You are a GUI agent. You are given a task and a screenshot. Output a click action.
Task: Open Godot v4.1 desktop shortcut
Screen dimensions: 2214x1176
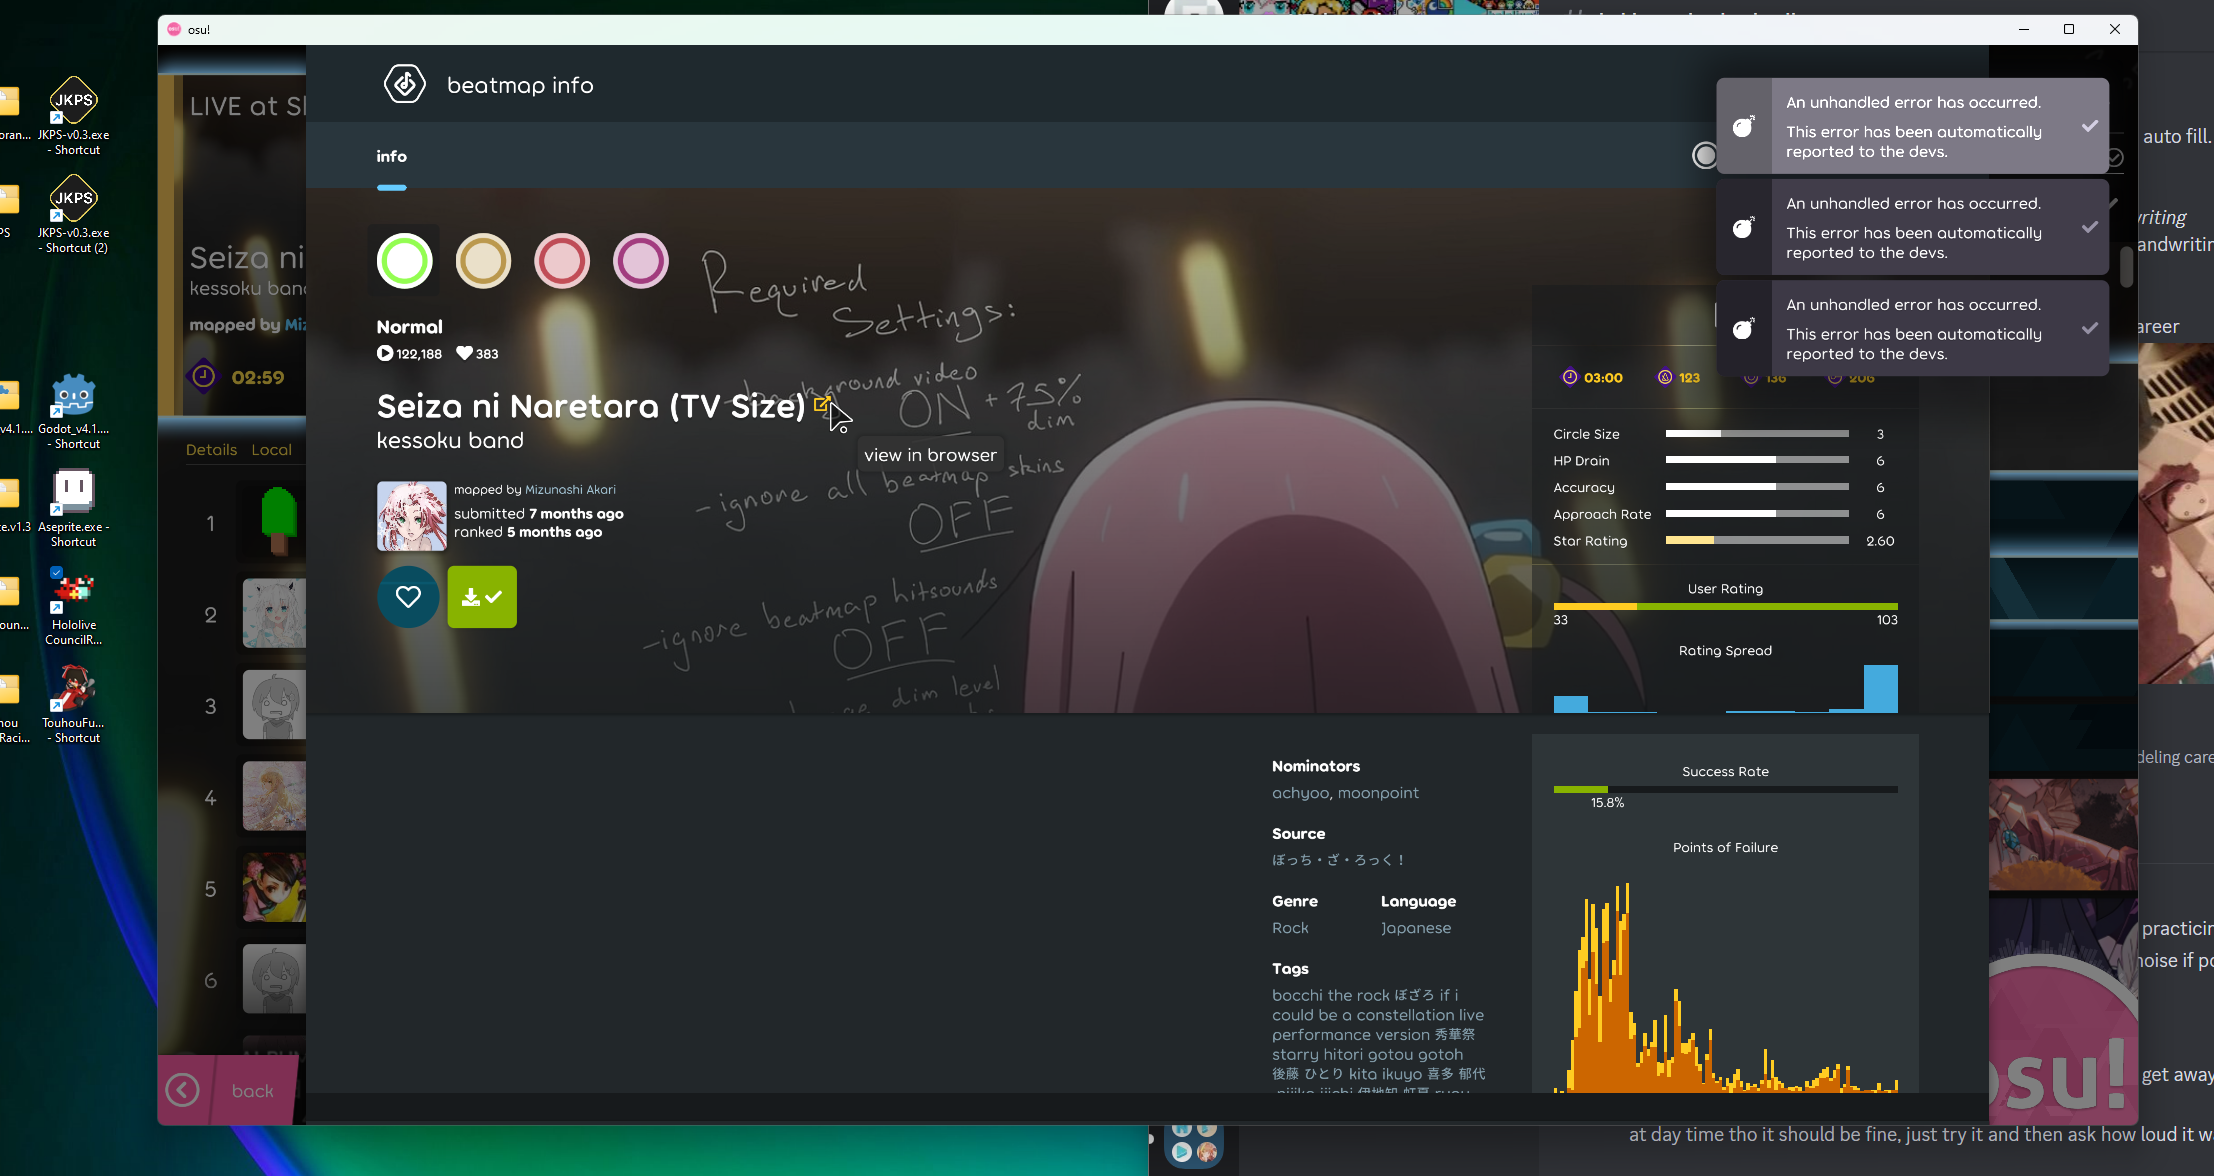[74, 396]
